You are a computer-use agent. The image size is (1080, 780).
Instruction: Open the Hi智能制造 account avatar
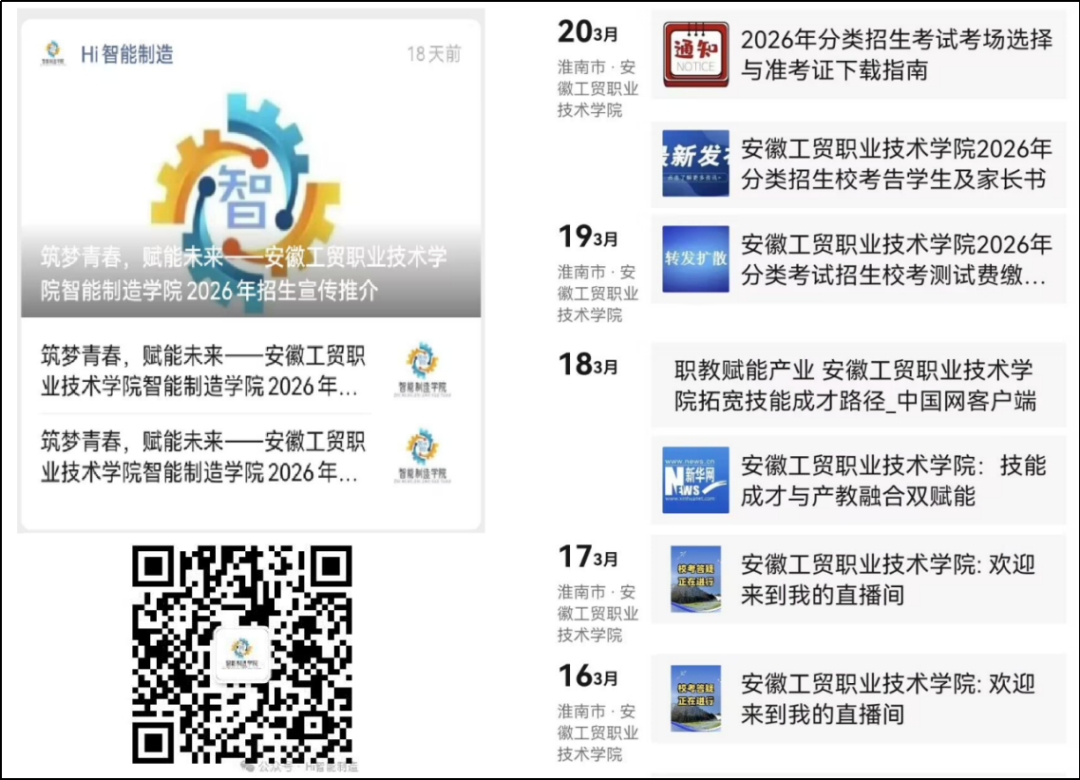(53, 53)
